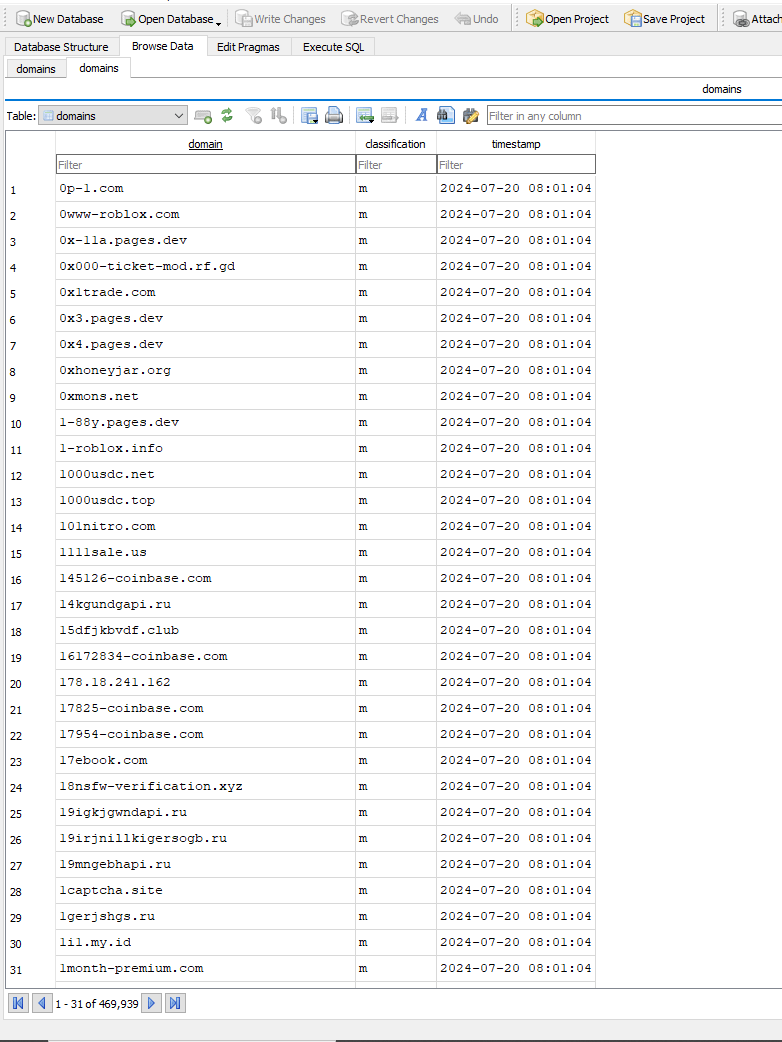Refresh the table data with green arrows
Viewport: 782px width, 1042px height.
[227, 116]
